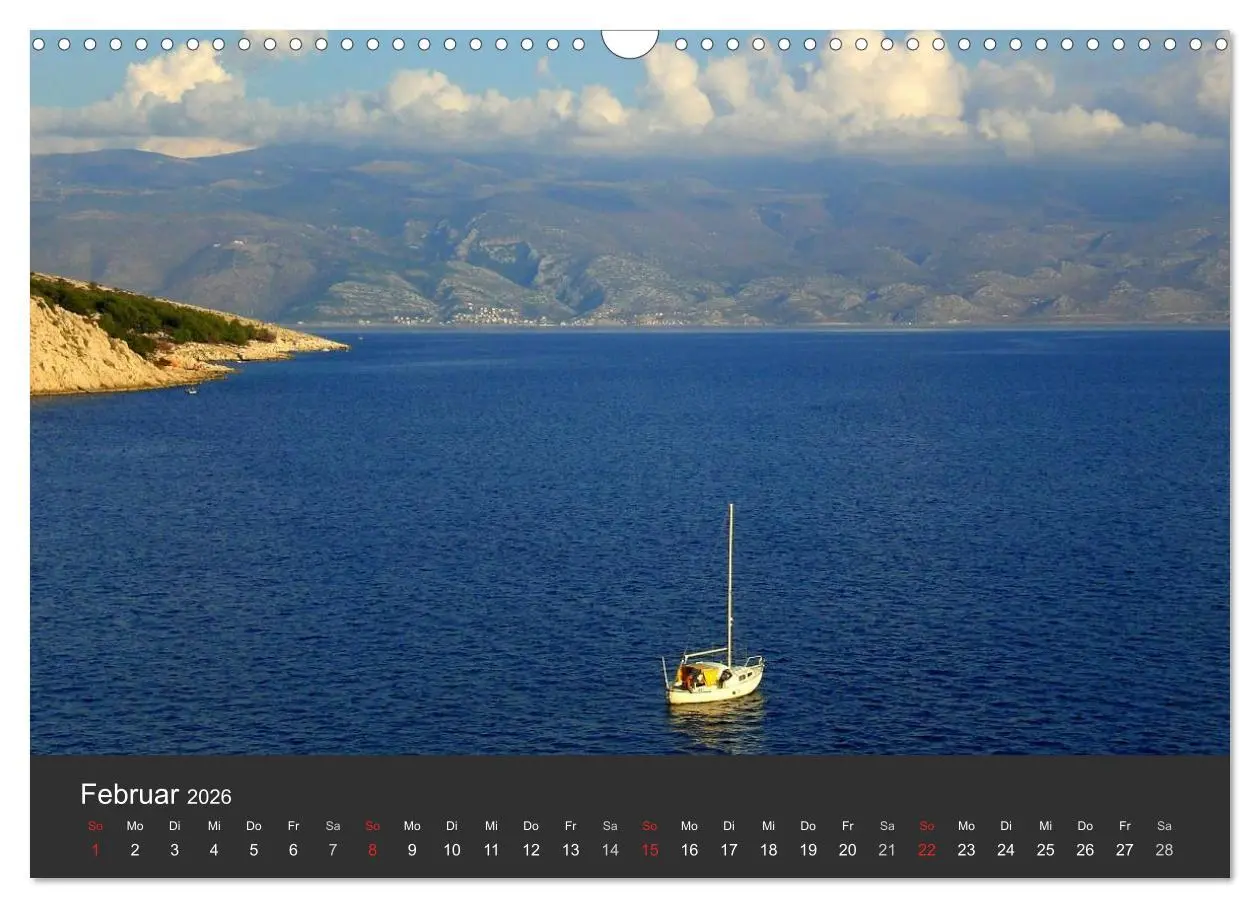The image size is (1260, 908).
Task: Click the gray Saturday date 14
Action: coord(609,849)
